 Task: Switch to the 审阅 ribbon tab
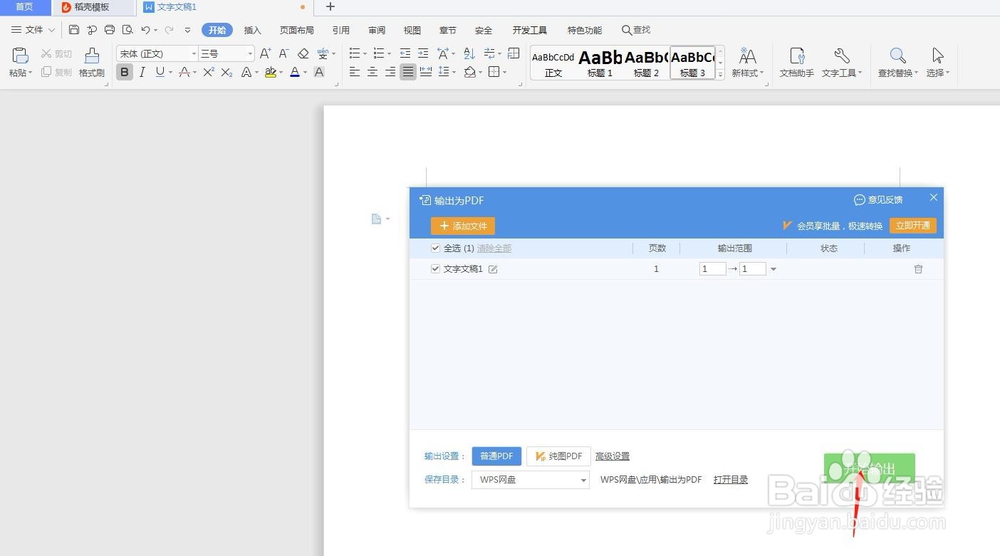point(376,30)
